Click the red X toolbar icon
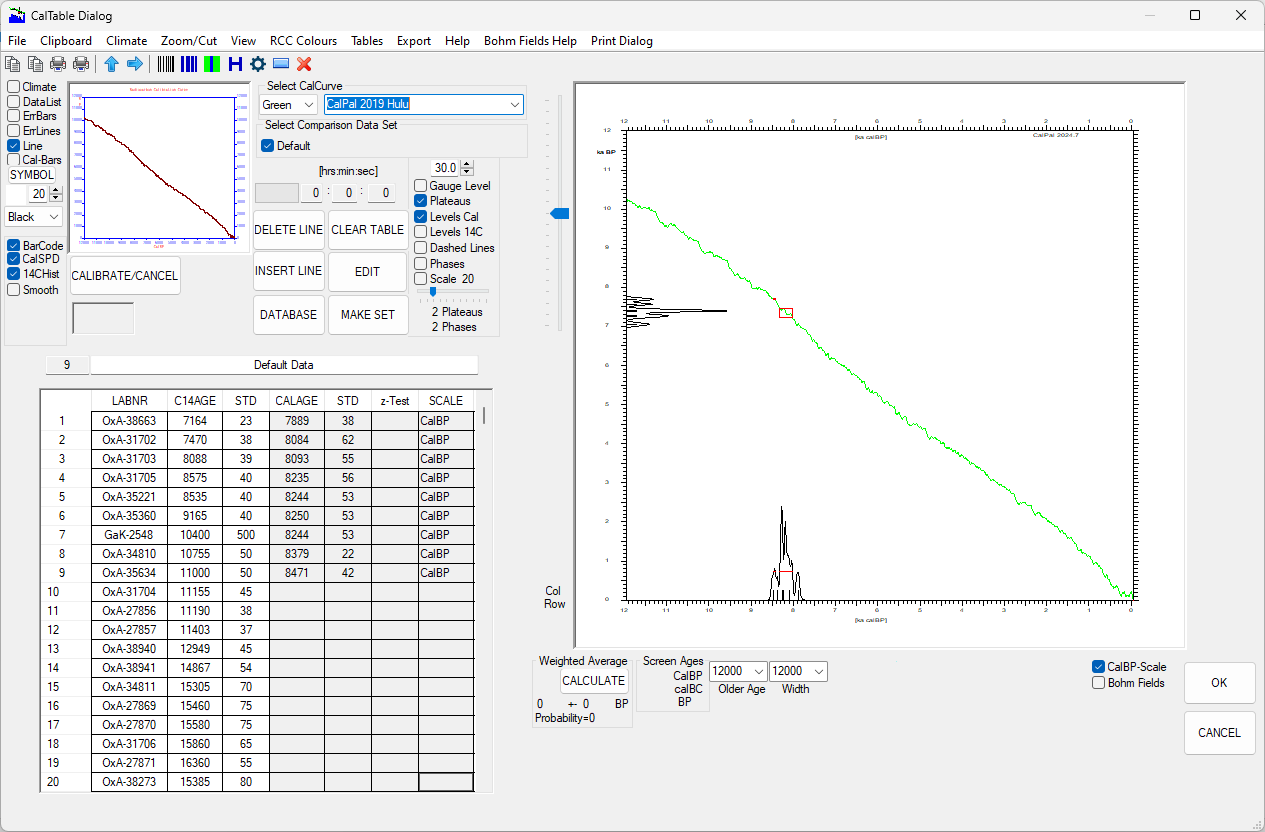 (x=305, y=64)
